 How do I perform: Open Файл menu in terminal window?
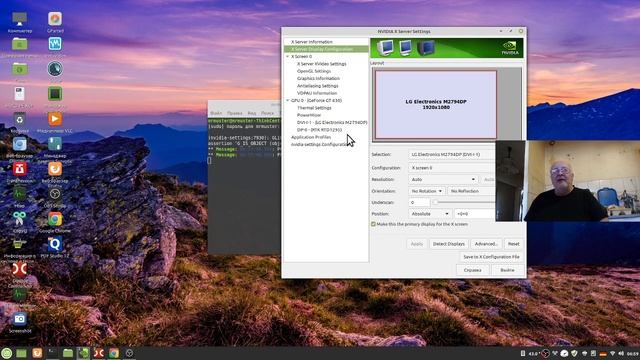pyautogui.click(x=216, y=113)
